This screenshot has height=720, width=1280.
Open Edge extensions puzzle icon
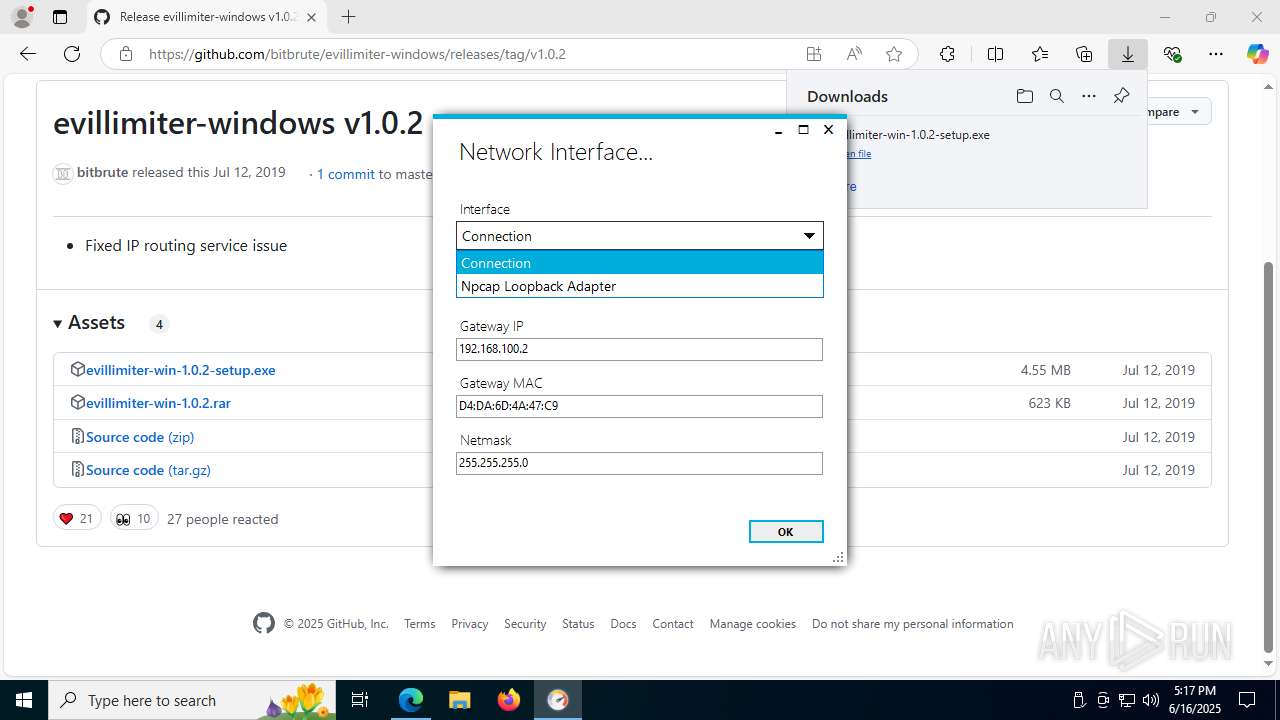click(947, 54)
